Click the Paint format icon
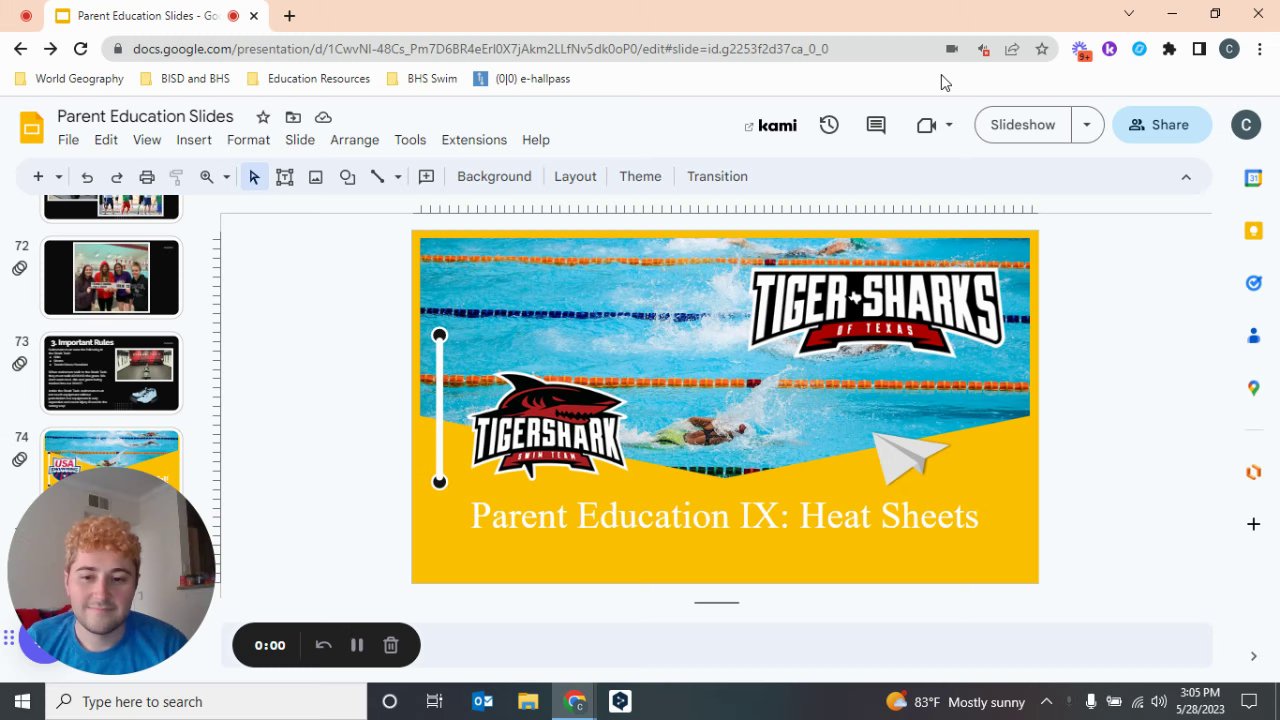 (176, 177)
